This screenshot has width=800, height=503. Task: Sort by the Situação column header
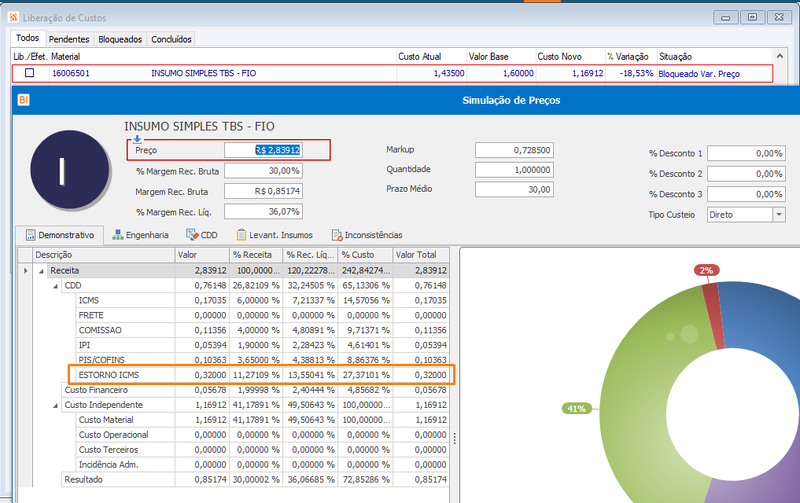(714, 57)
